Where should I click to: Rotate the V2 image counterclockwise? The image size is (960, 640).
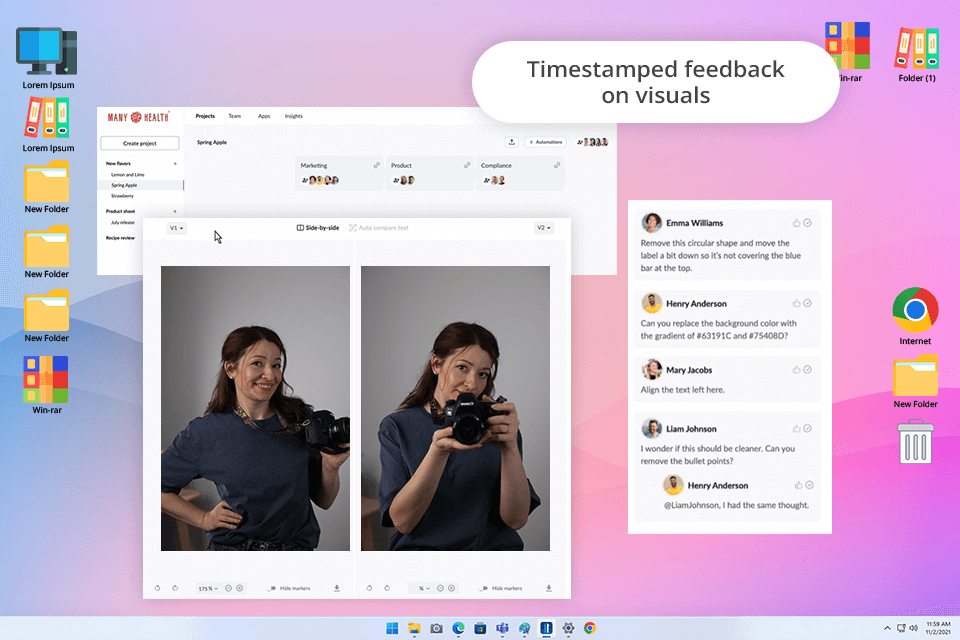[369, 588]
